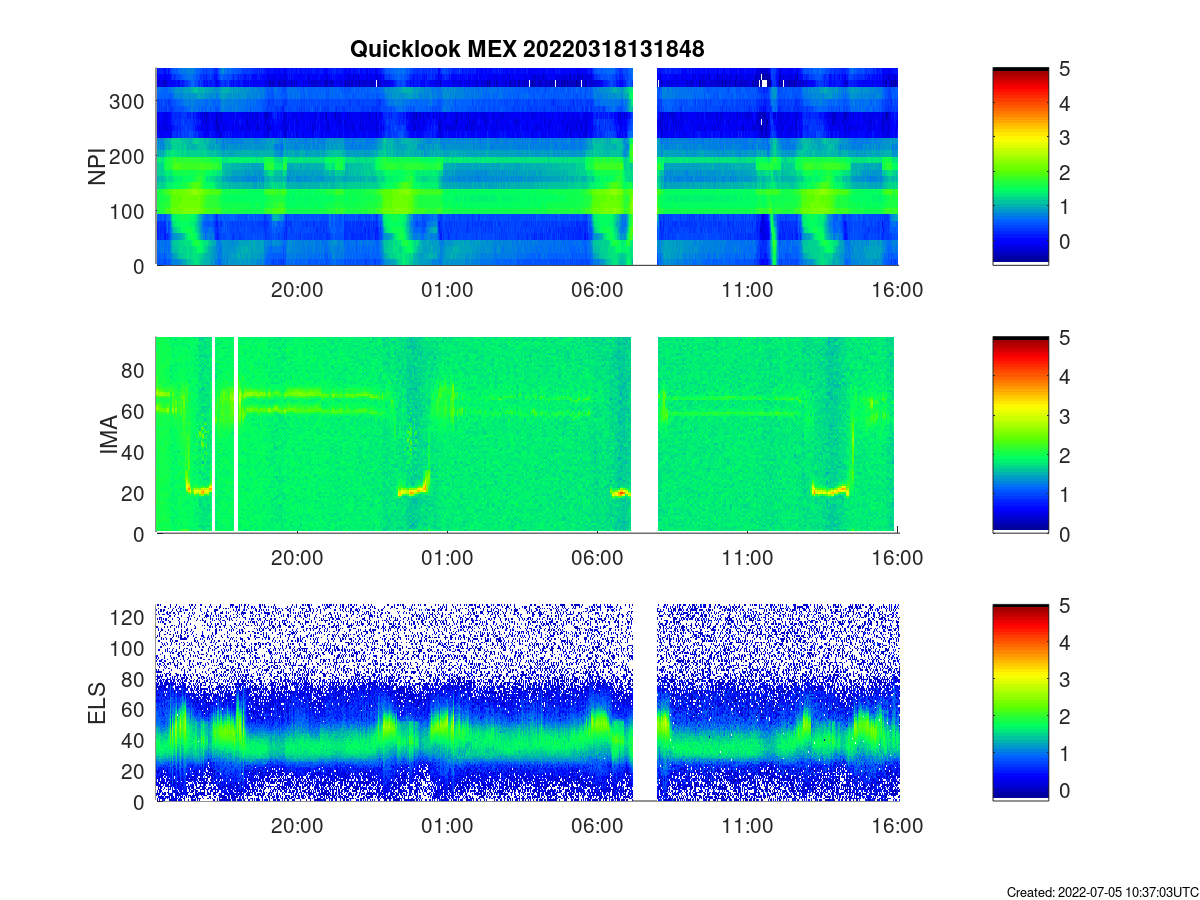This screenshot has height=900, width=1200.
Task: Click the 3 label on NPI colorbar
Action: 1065,138
